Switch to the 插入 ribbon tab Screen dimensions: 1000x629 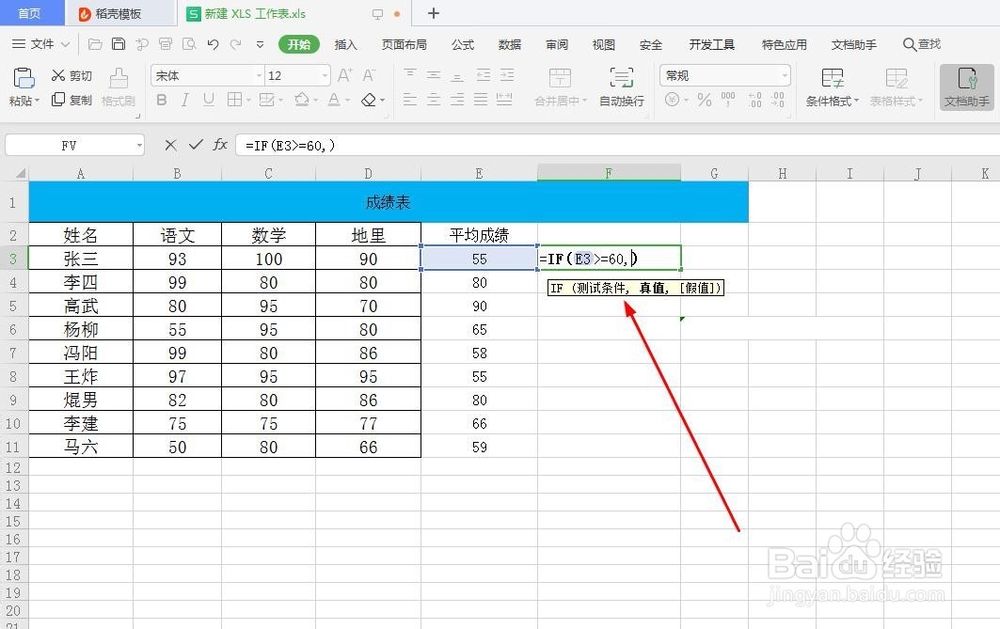pos(345,44)
